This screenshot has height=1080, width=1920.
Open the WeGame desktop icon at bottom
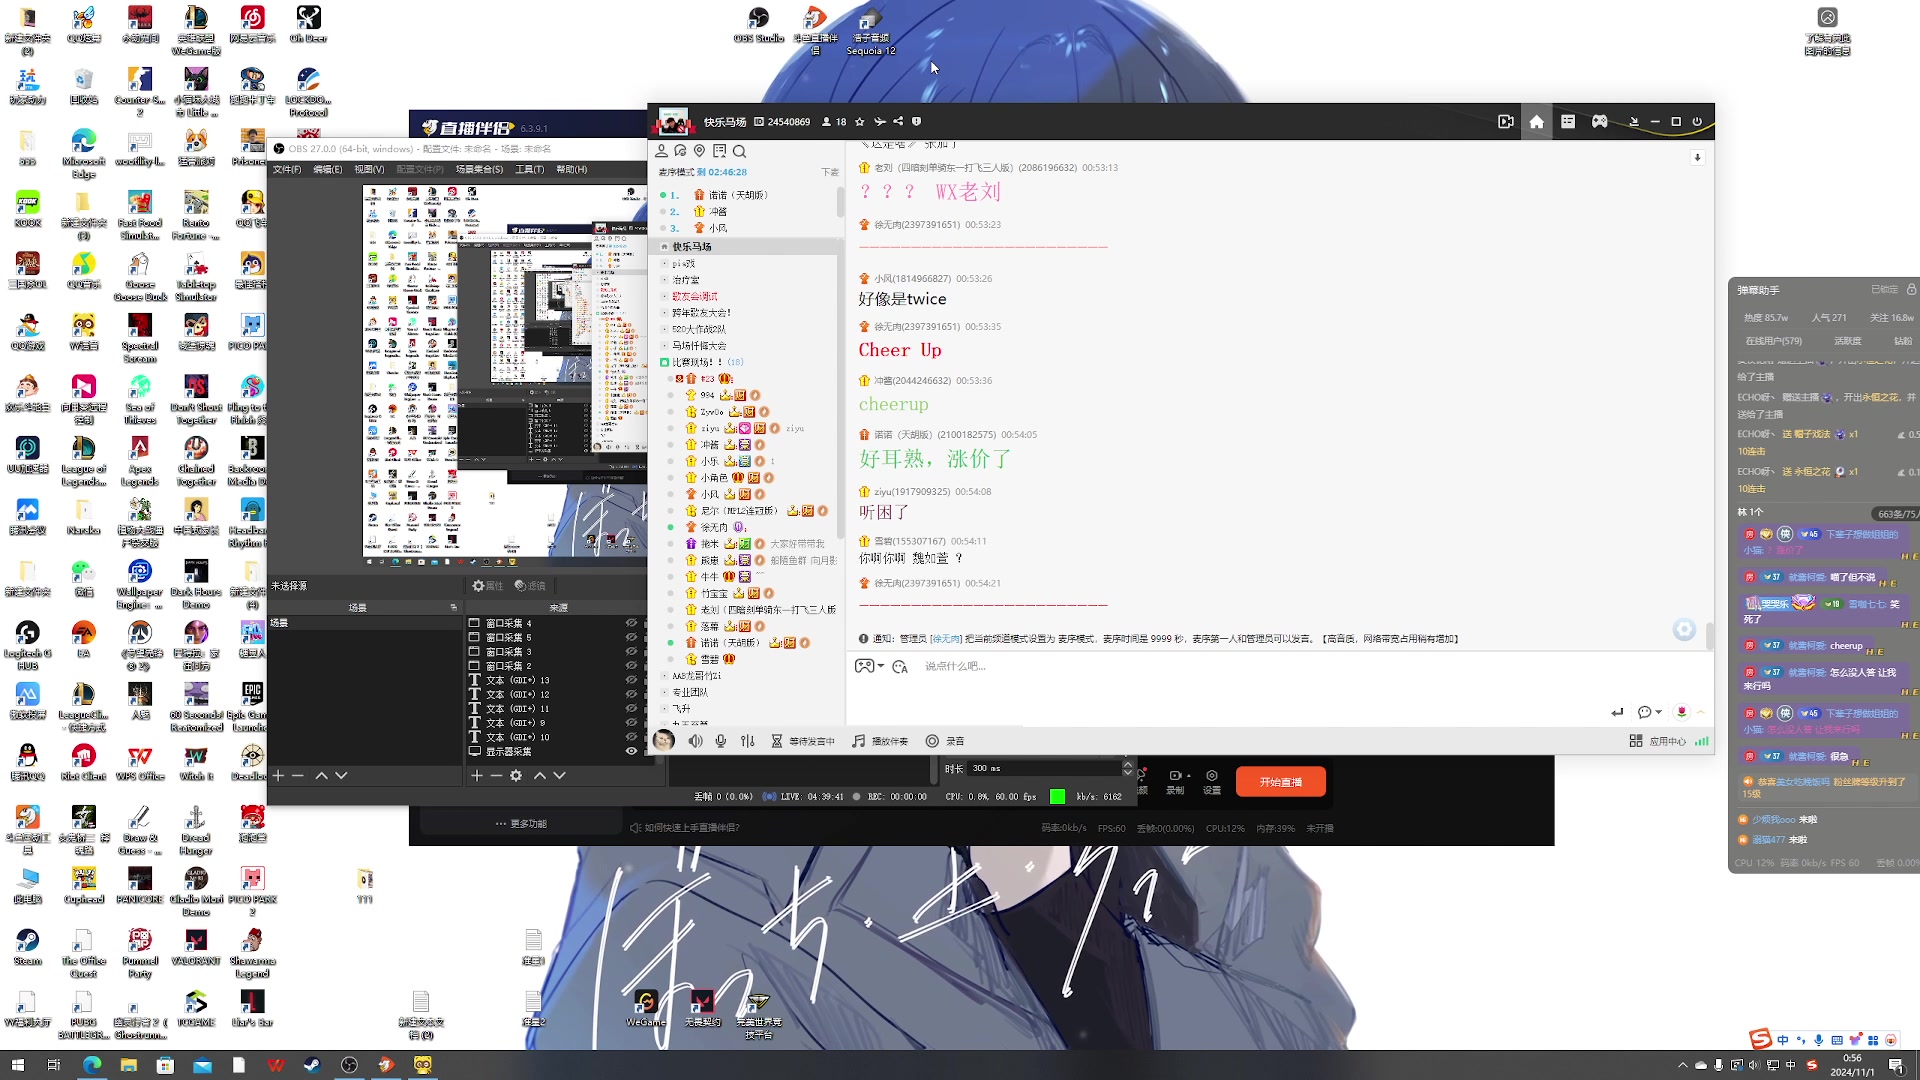click(x=646, y=1008)
